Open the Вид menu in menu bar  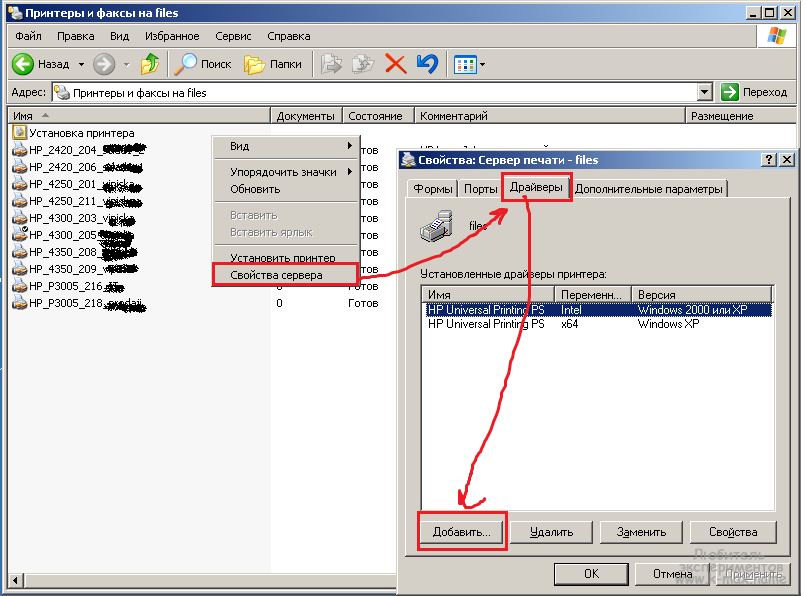point(119,36)
